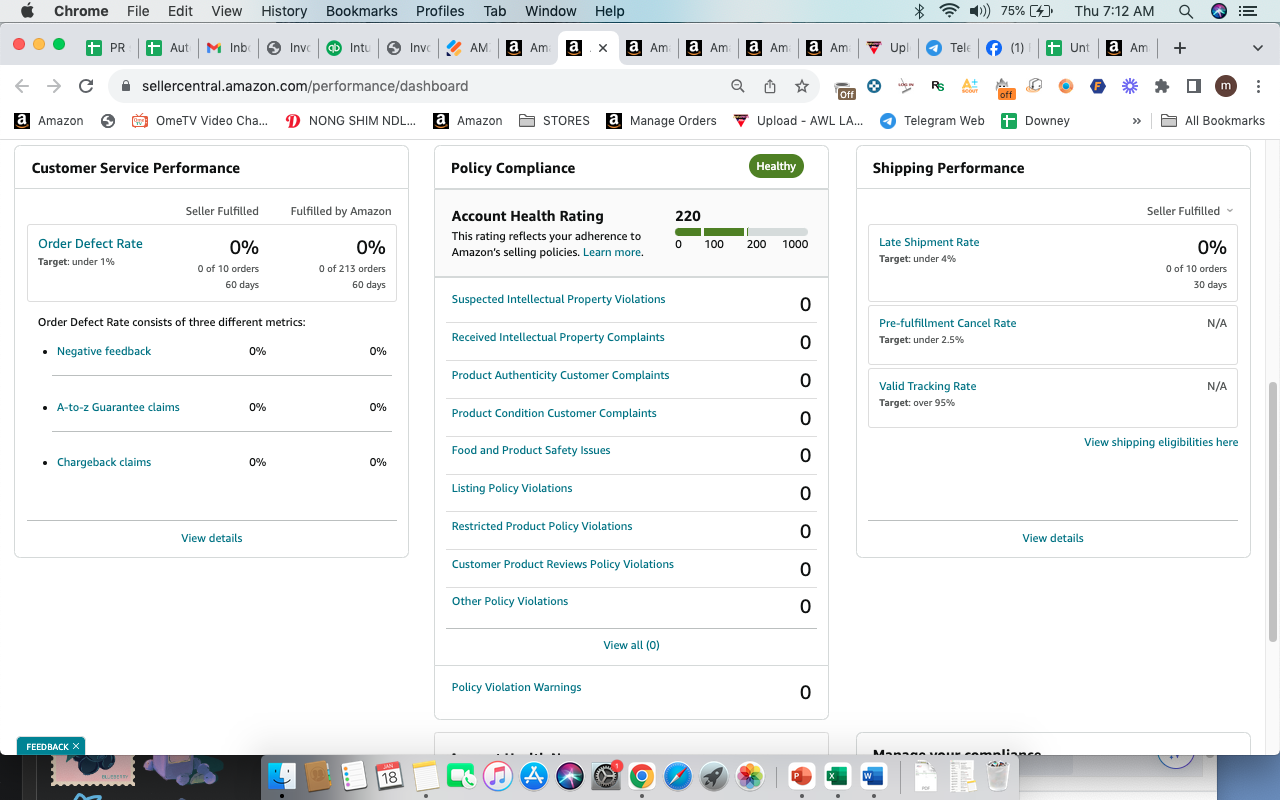Click View details under Customer Service Performance
This screenshot has height=800, width=1280.
point(212,538)
